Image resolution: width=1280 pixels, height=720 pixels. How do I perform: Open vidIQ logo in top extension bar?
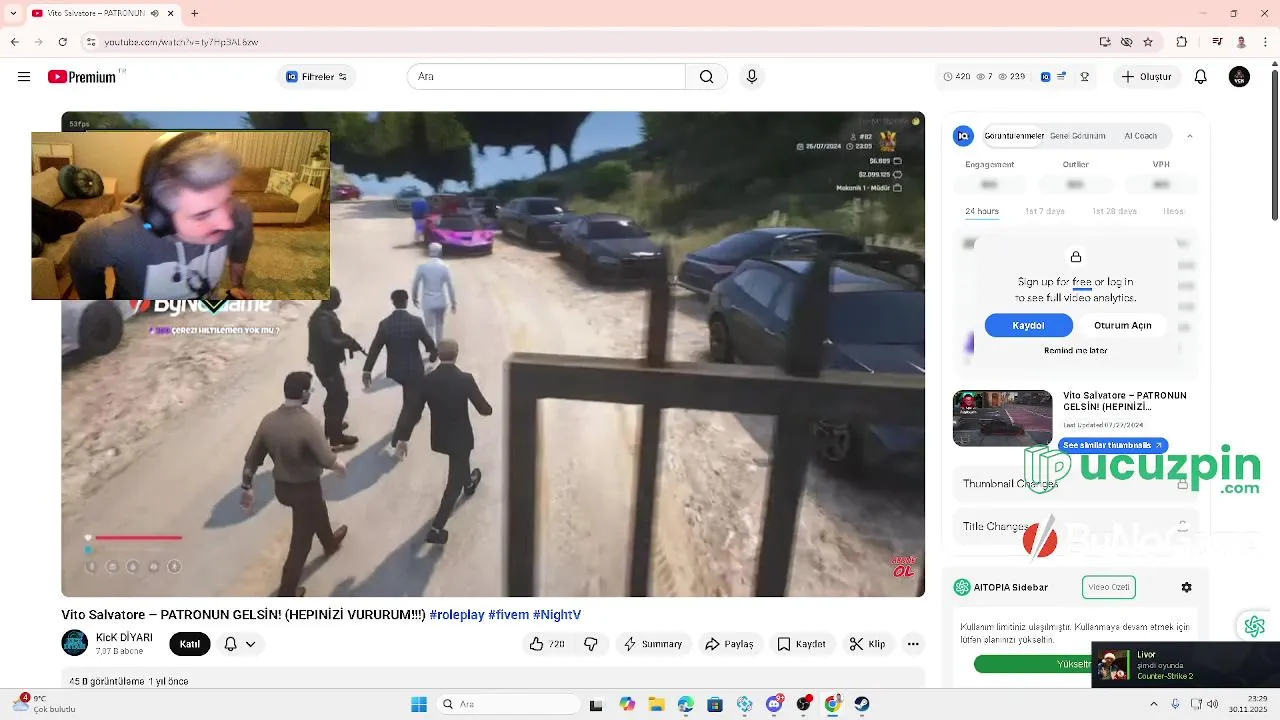(1046, 77)
